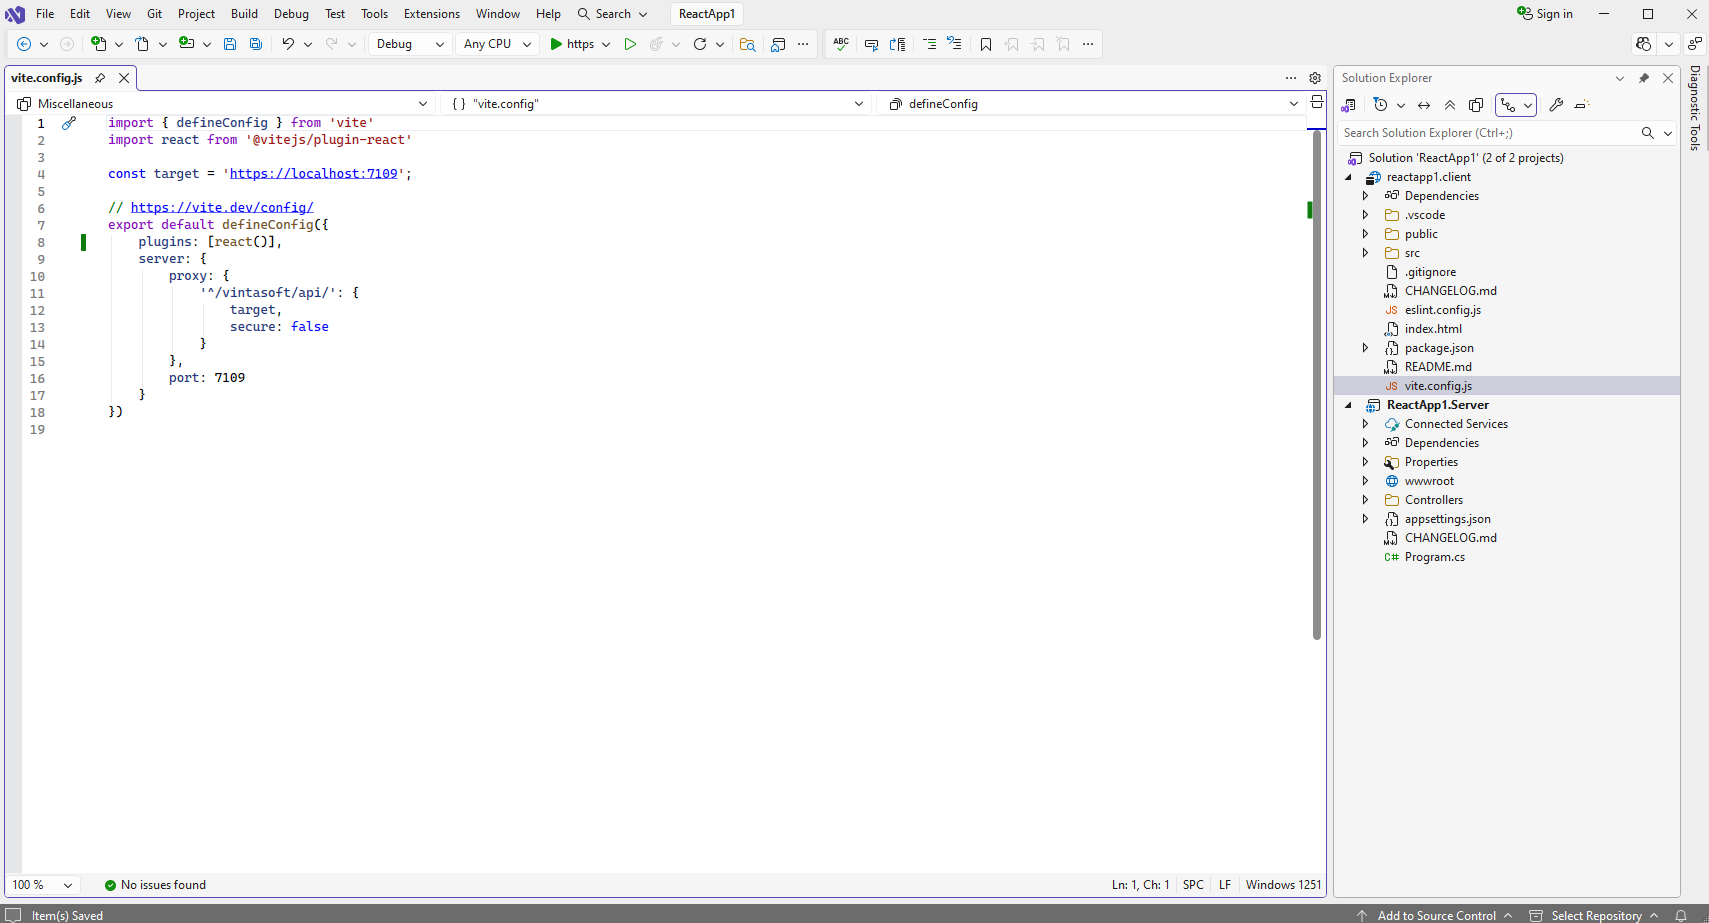Image resolution: width=1709 pixels, height=923 pixels.
Task: Open editor settings gear icon
Action: point(1315,78)
